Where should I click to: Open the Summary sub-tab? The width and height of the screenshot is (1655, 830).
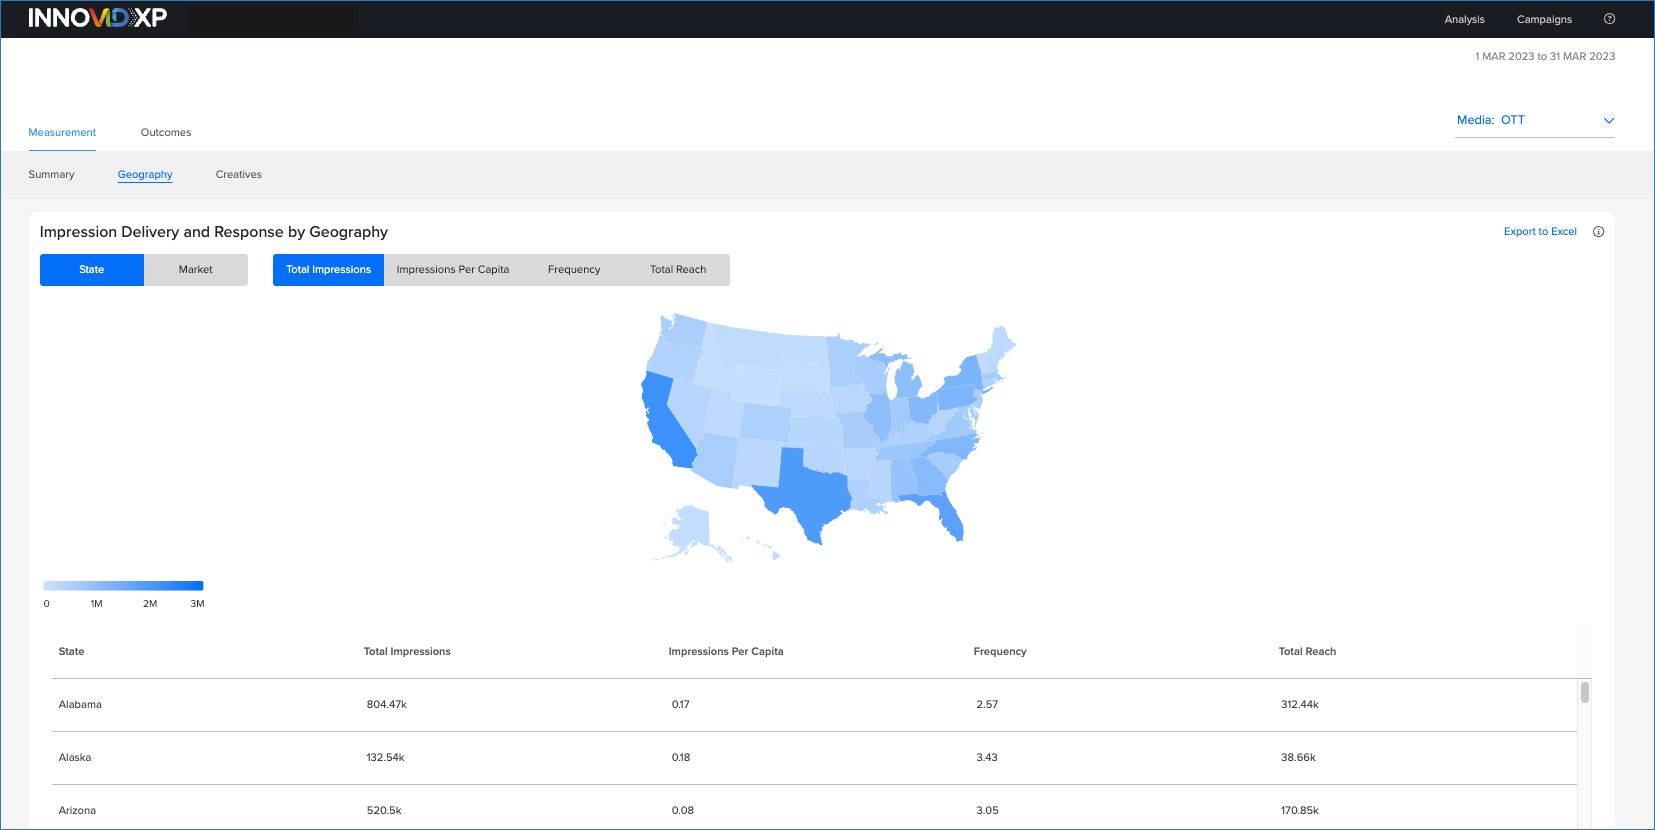(x=51, y=174)
